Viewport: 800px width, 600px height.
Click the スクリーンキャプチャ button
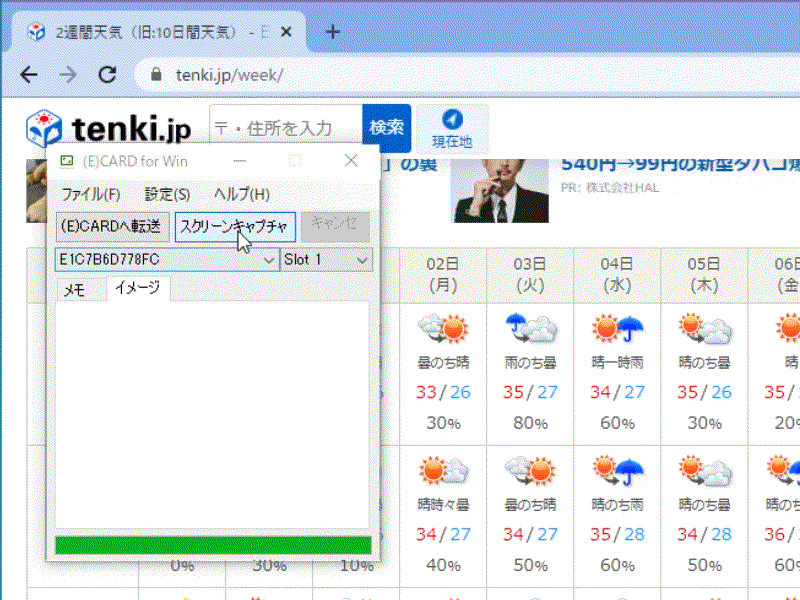[235, 227]
